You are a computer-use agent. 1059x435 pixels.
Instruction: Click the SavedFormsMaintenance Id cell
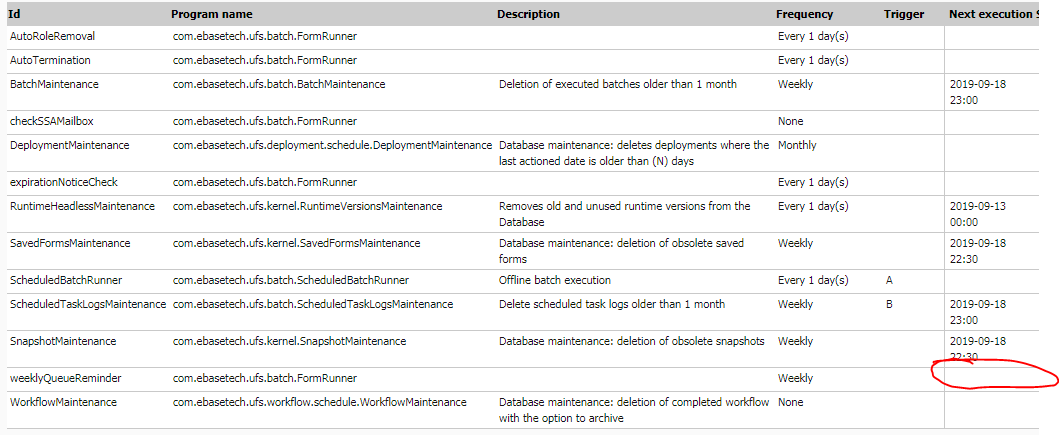(x=70, y=243)
